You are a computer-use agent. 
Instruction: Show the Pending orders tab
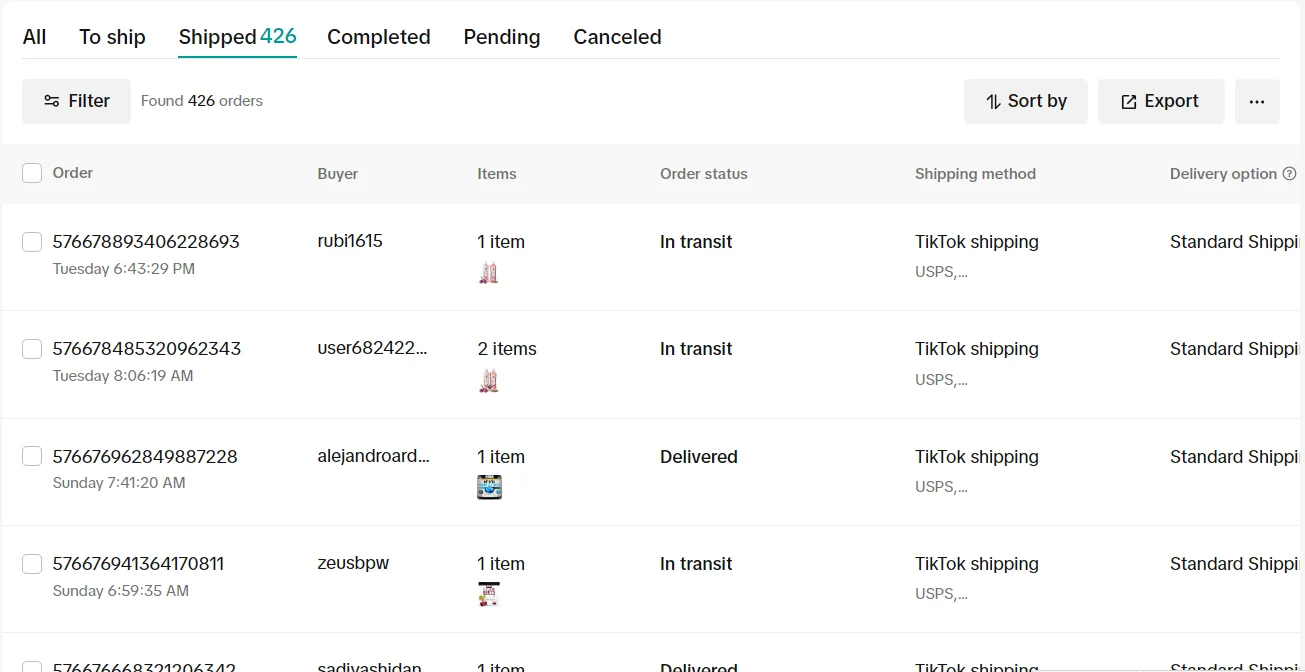(501, 37)
